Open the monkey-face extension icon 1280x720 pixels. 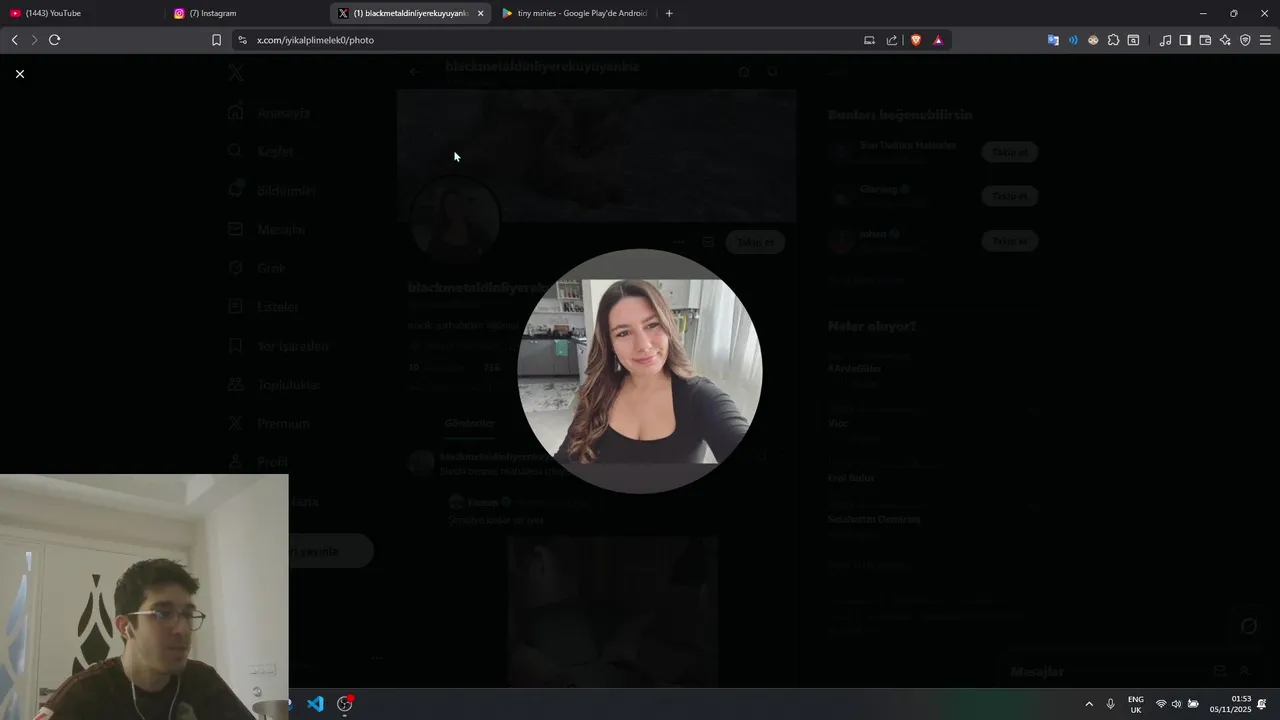pos(1093,40)
